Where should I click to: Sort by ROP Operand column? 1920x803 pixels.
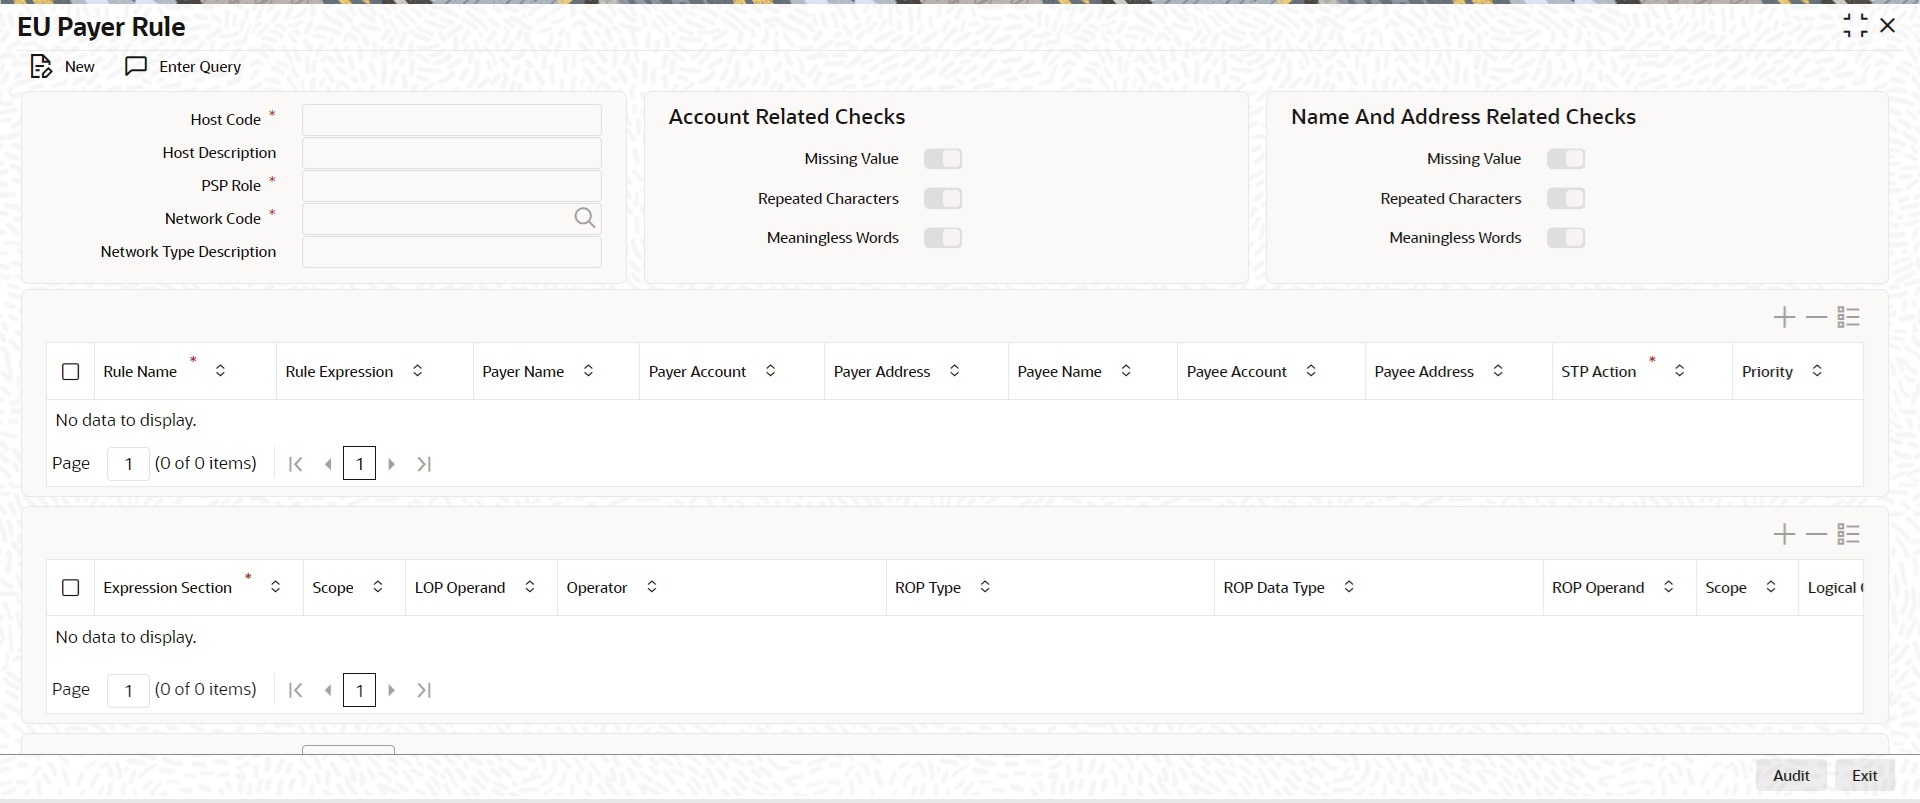[x=1668, y=587]
